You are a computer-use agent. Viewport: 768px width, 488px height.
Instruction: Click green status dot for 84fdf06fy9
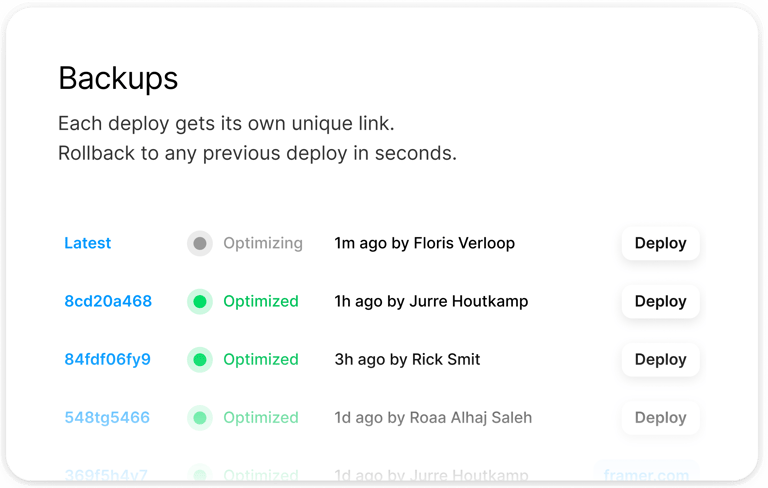point(200,359)
